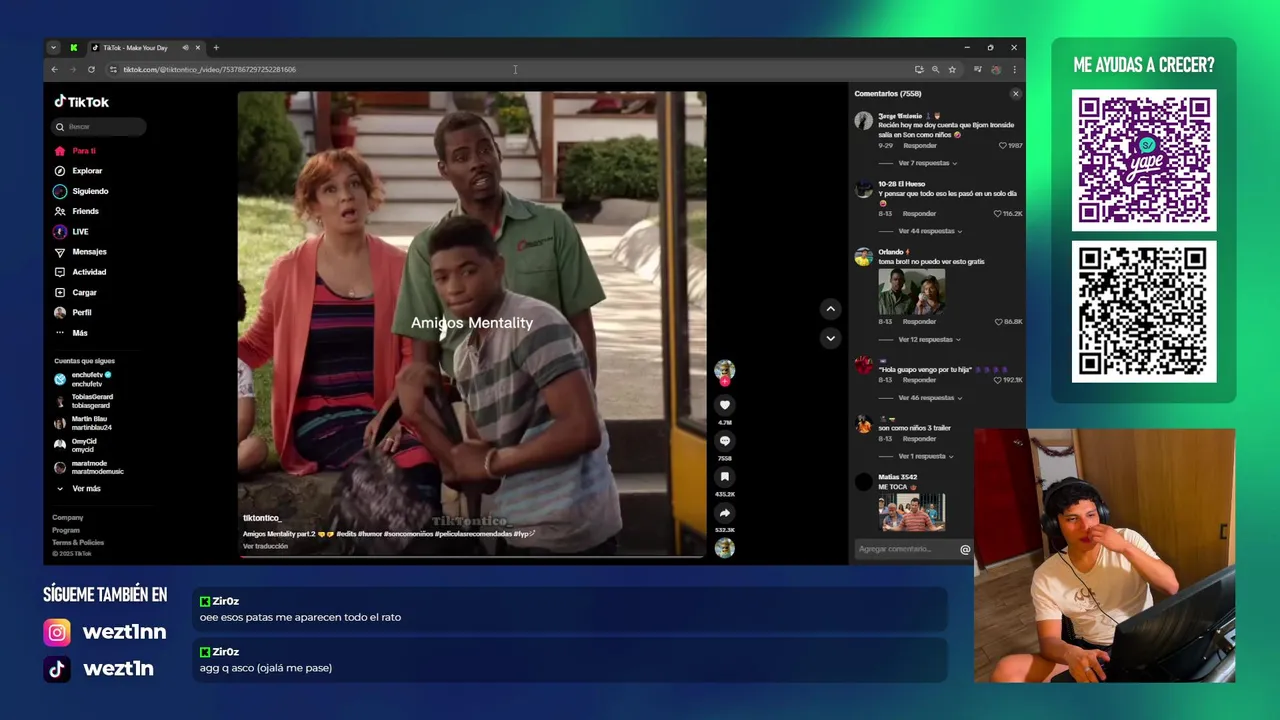Screen dimensions: 1280x720
Task: Open comments via the speech bubble icon
Action: pyautogui.click(x=725, y=441)
